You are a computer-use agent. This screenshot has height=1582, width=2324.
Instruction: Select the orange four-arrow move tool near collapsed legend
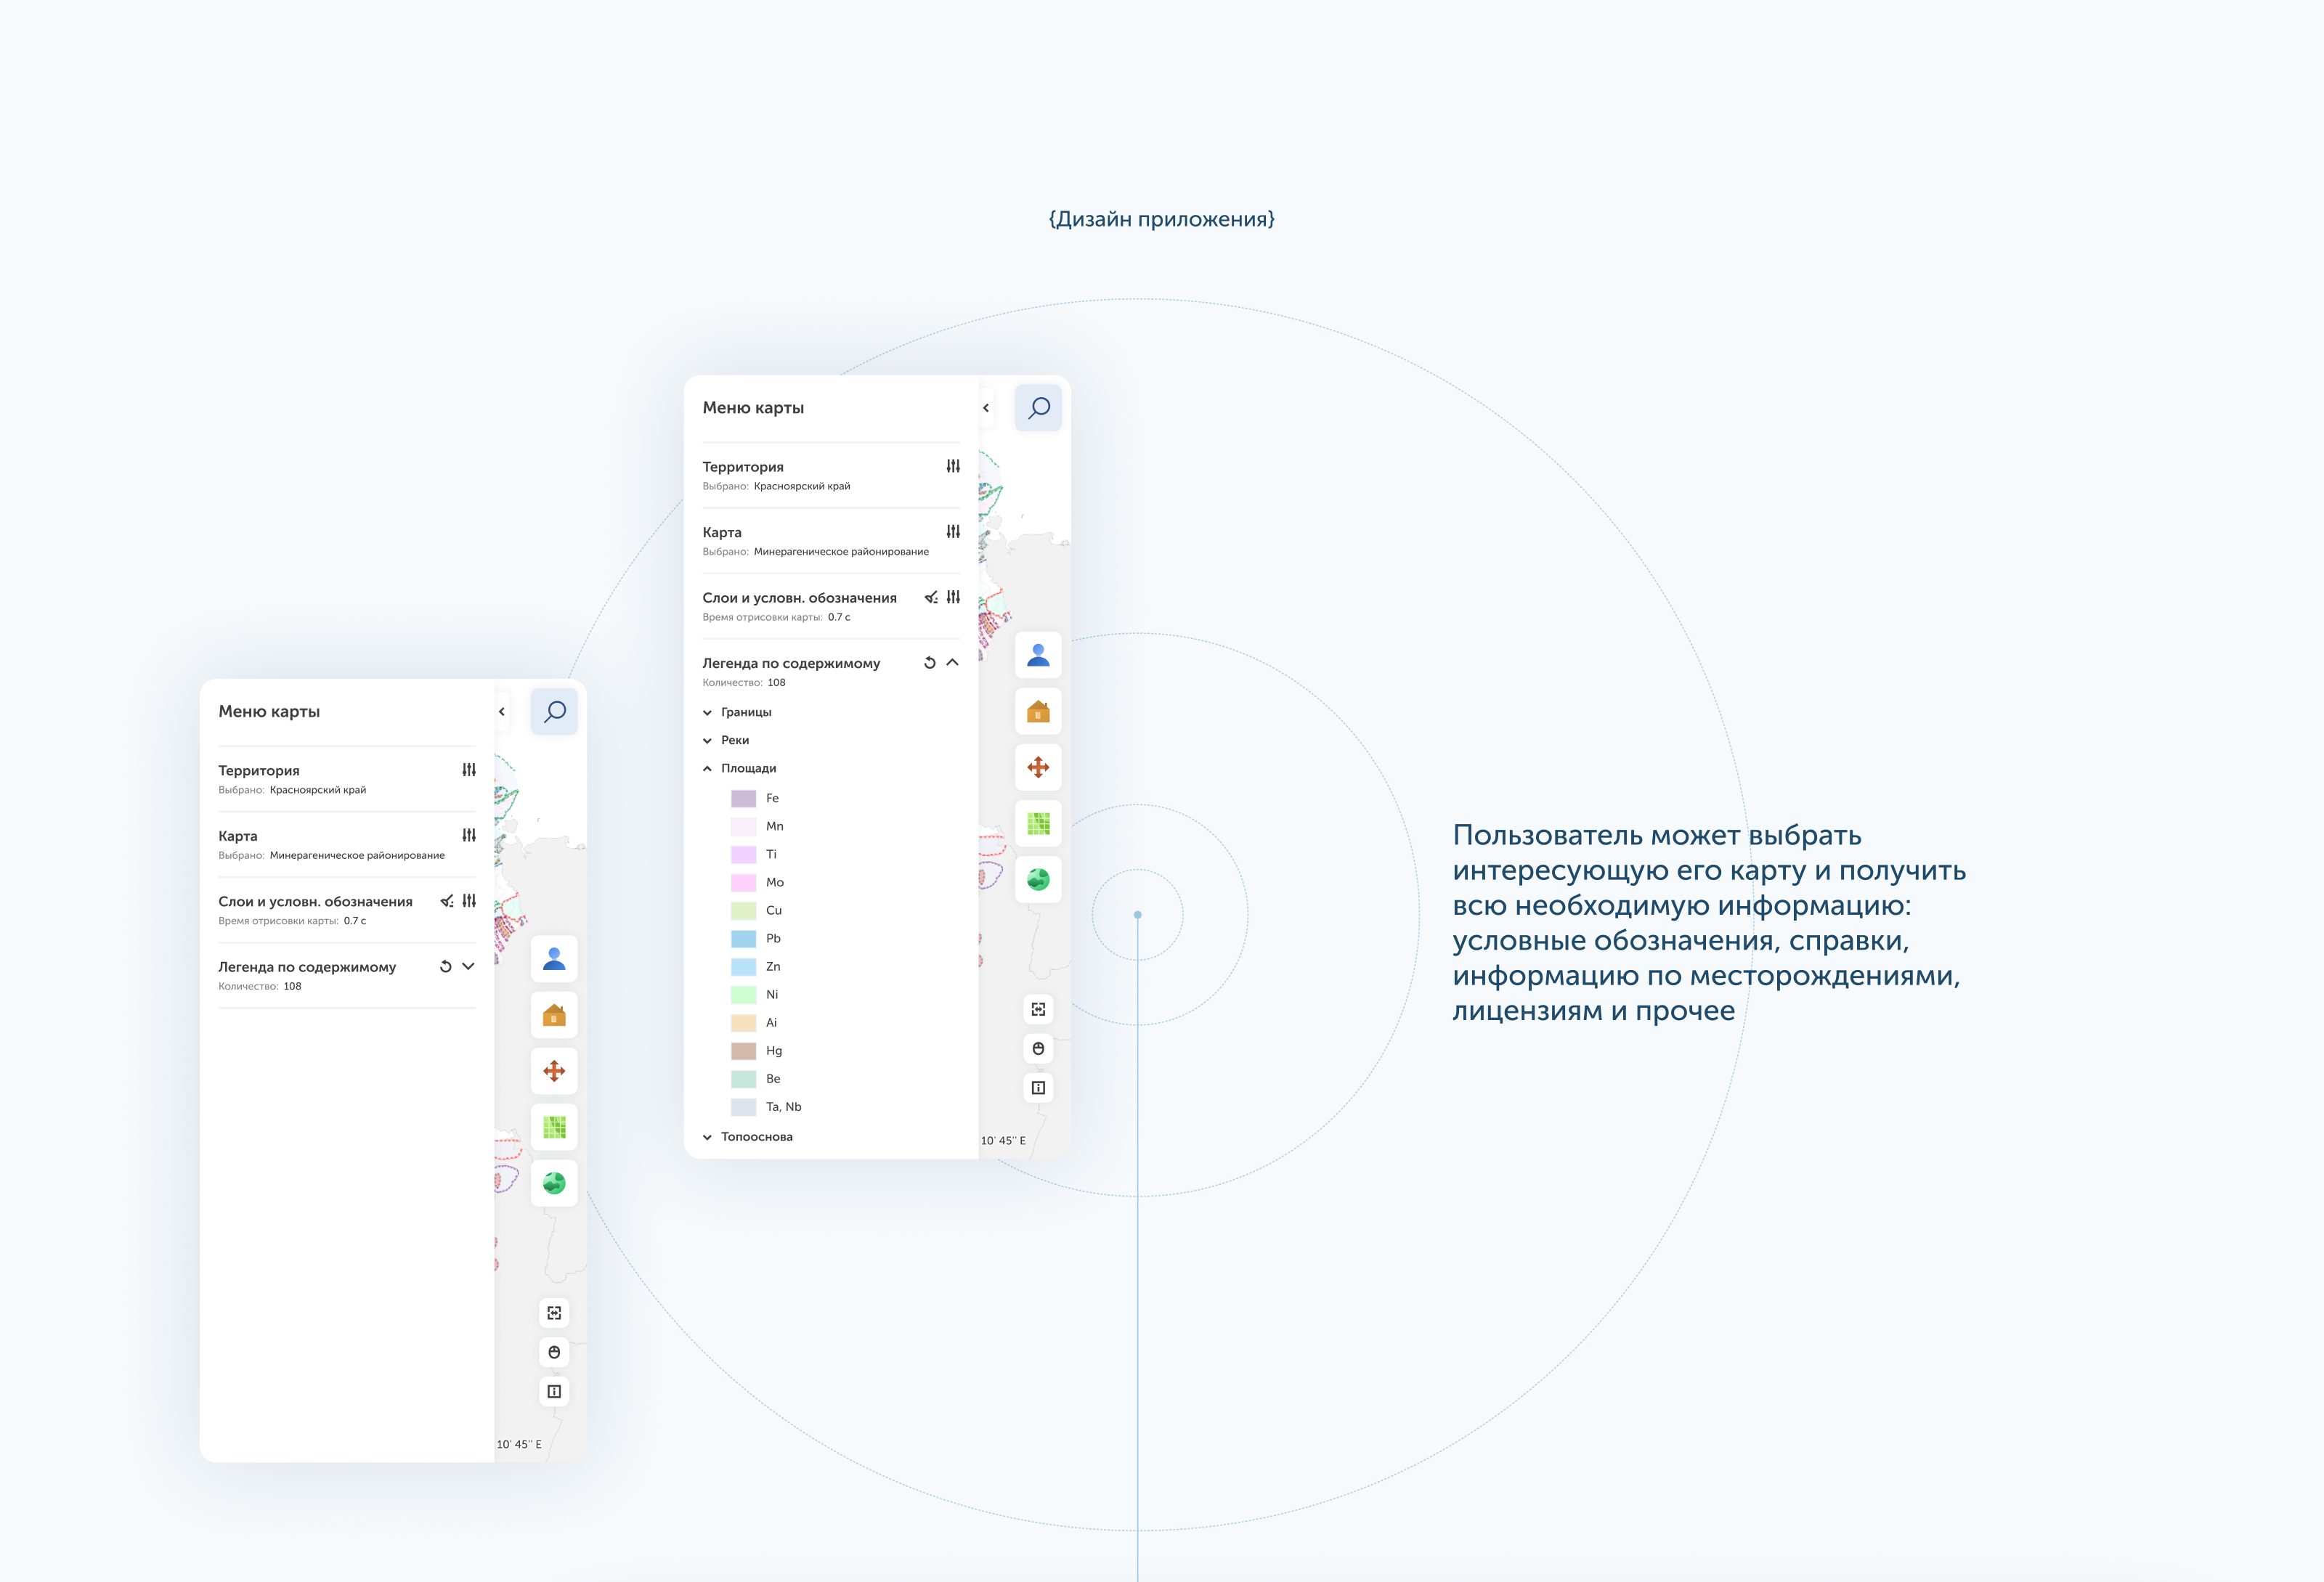pos(554,1071)
